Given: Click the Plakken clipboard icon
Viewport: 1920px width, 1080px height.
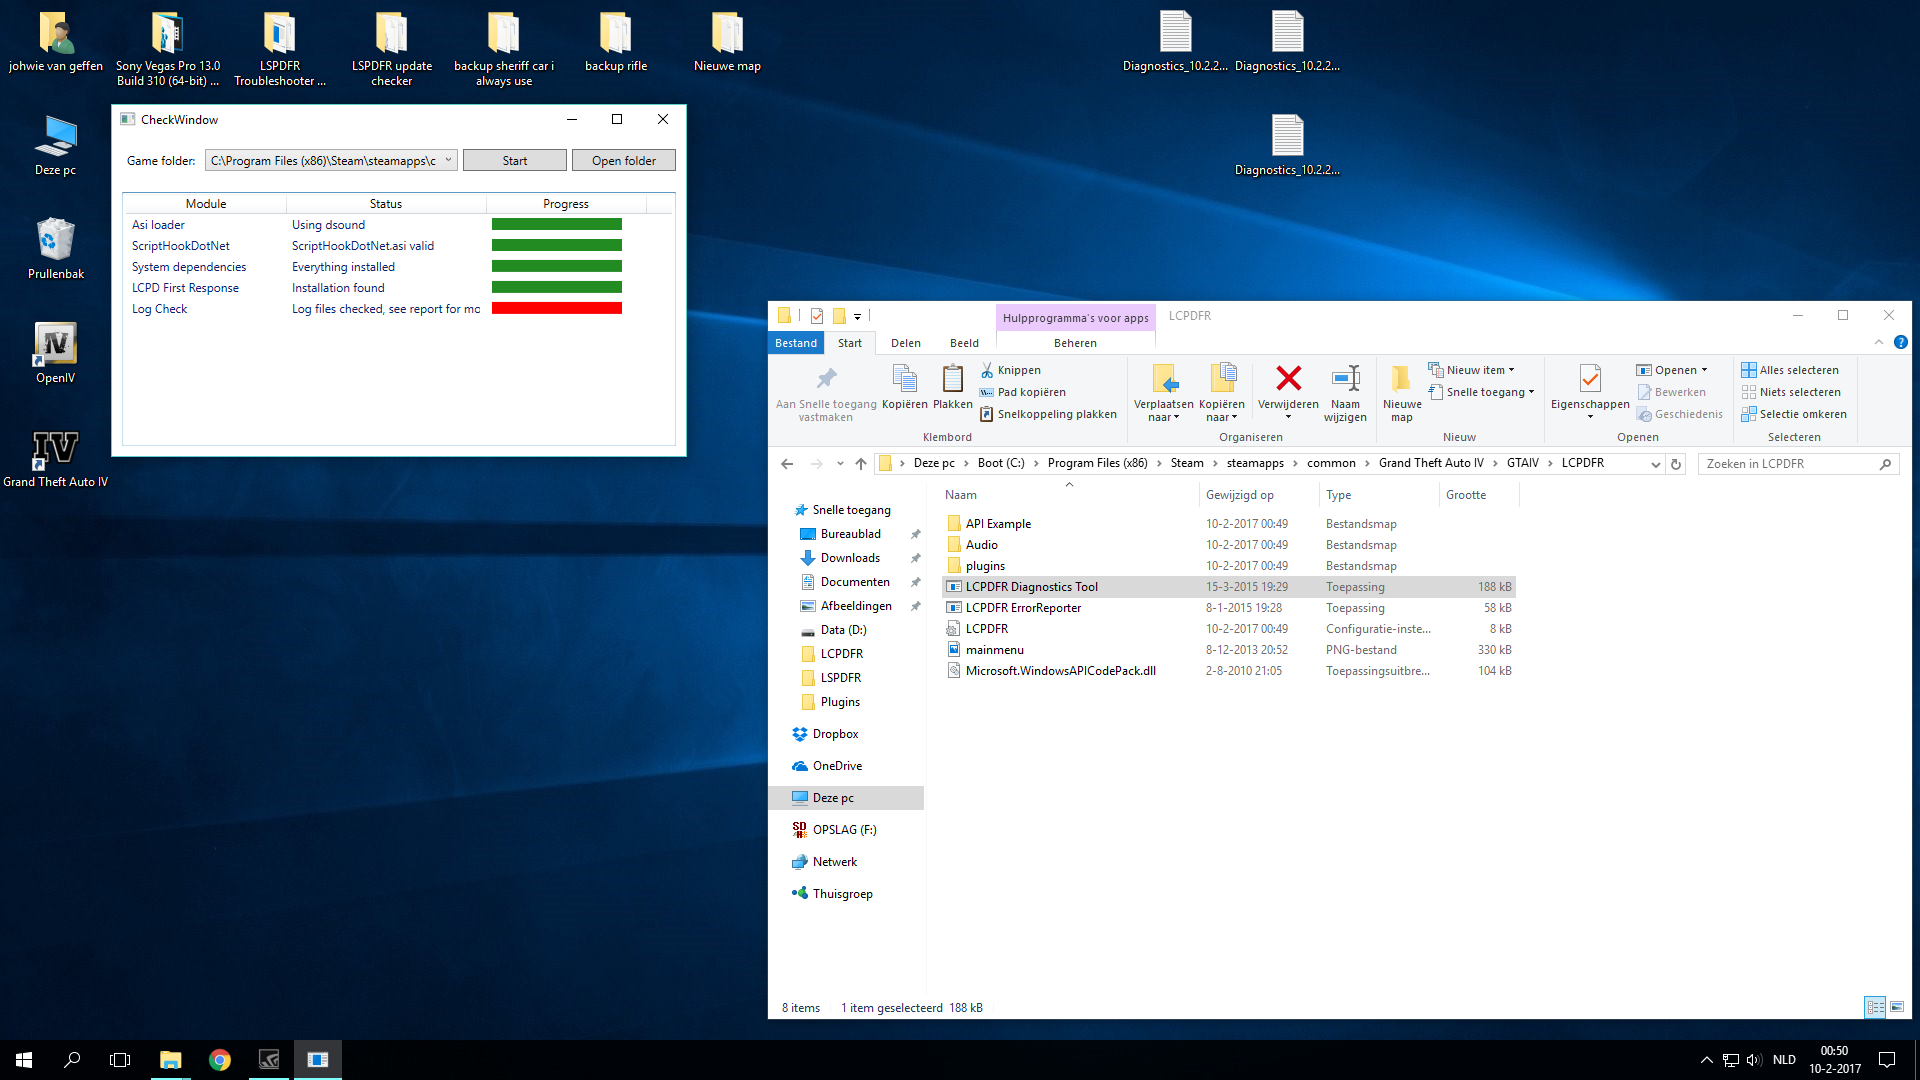Looking at the screenshot, I should (x=952, y=379).
